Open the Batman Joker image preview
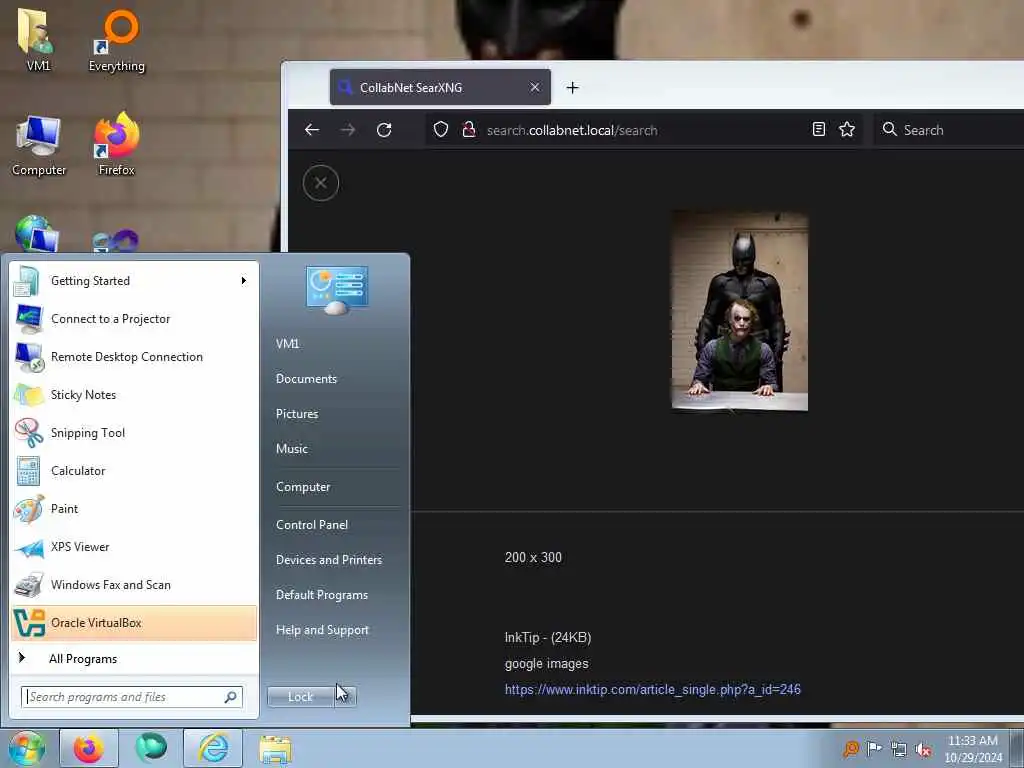The height and width of the screenshot is (768, 1024). (x=740, y=311)
